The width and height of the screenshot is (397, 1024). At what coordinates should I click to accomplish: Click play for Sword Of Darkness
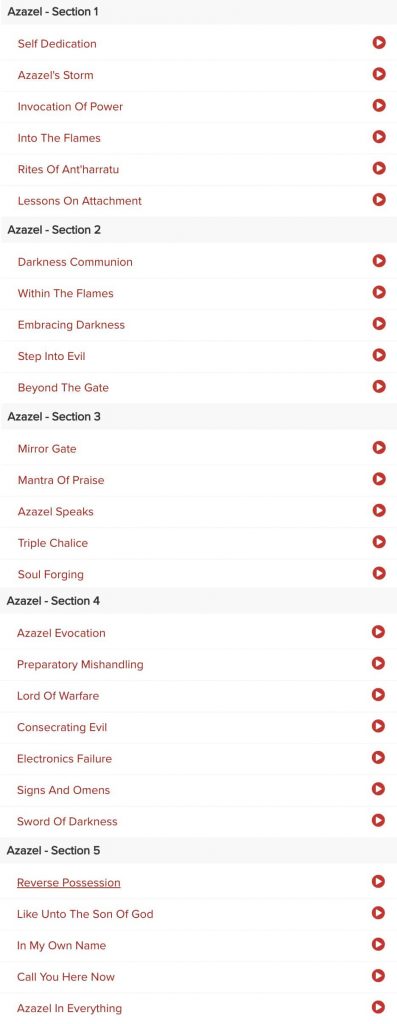click(x=378, y=820)
